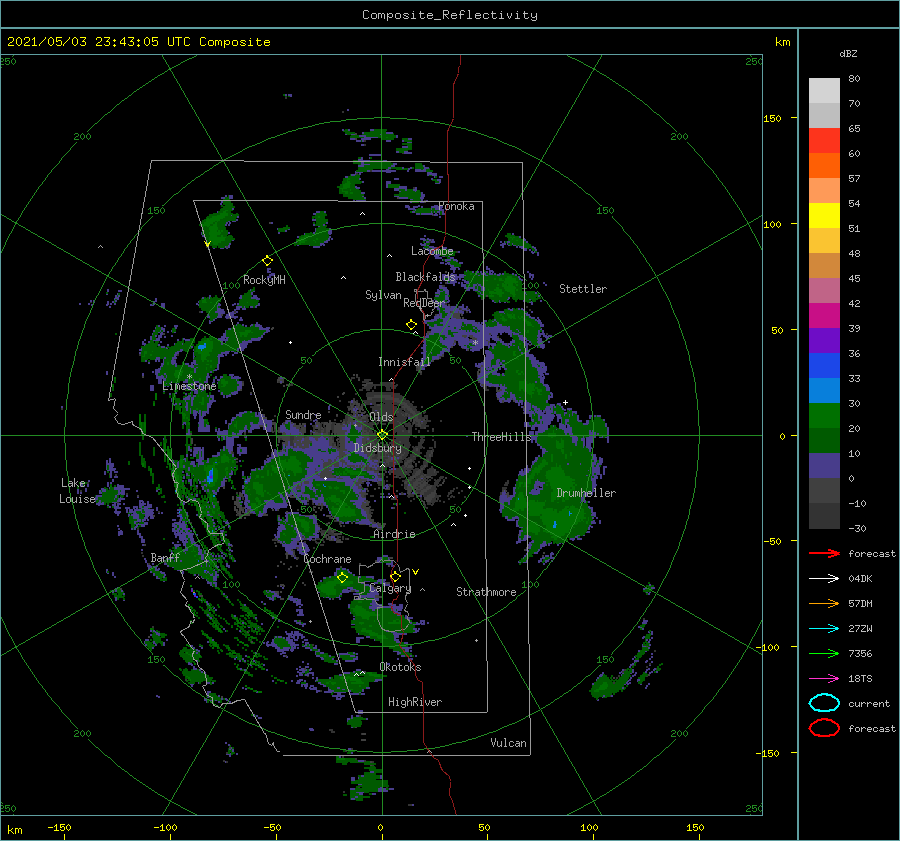Click the green 7356 arrow icon
Screen dimensions: 900x841
pyautogui.click(x=824, y=653)
